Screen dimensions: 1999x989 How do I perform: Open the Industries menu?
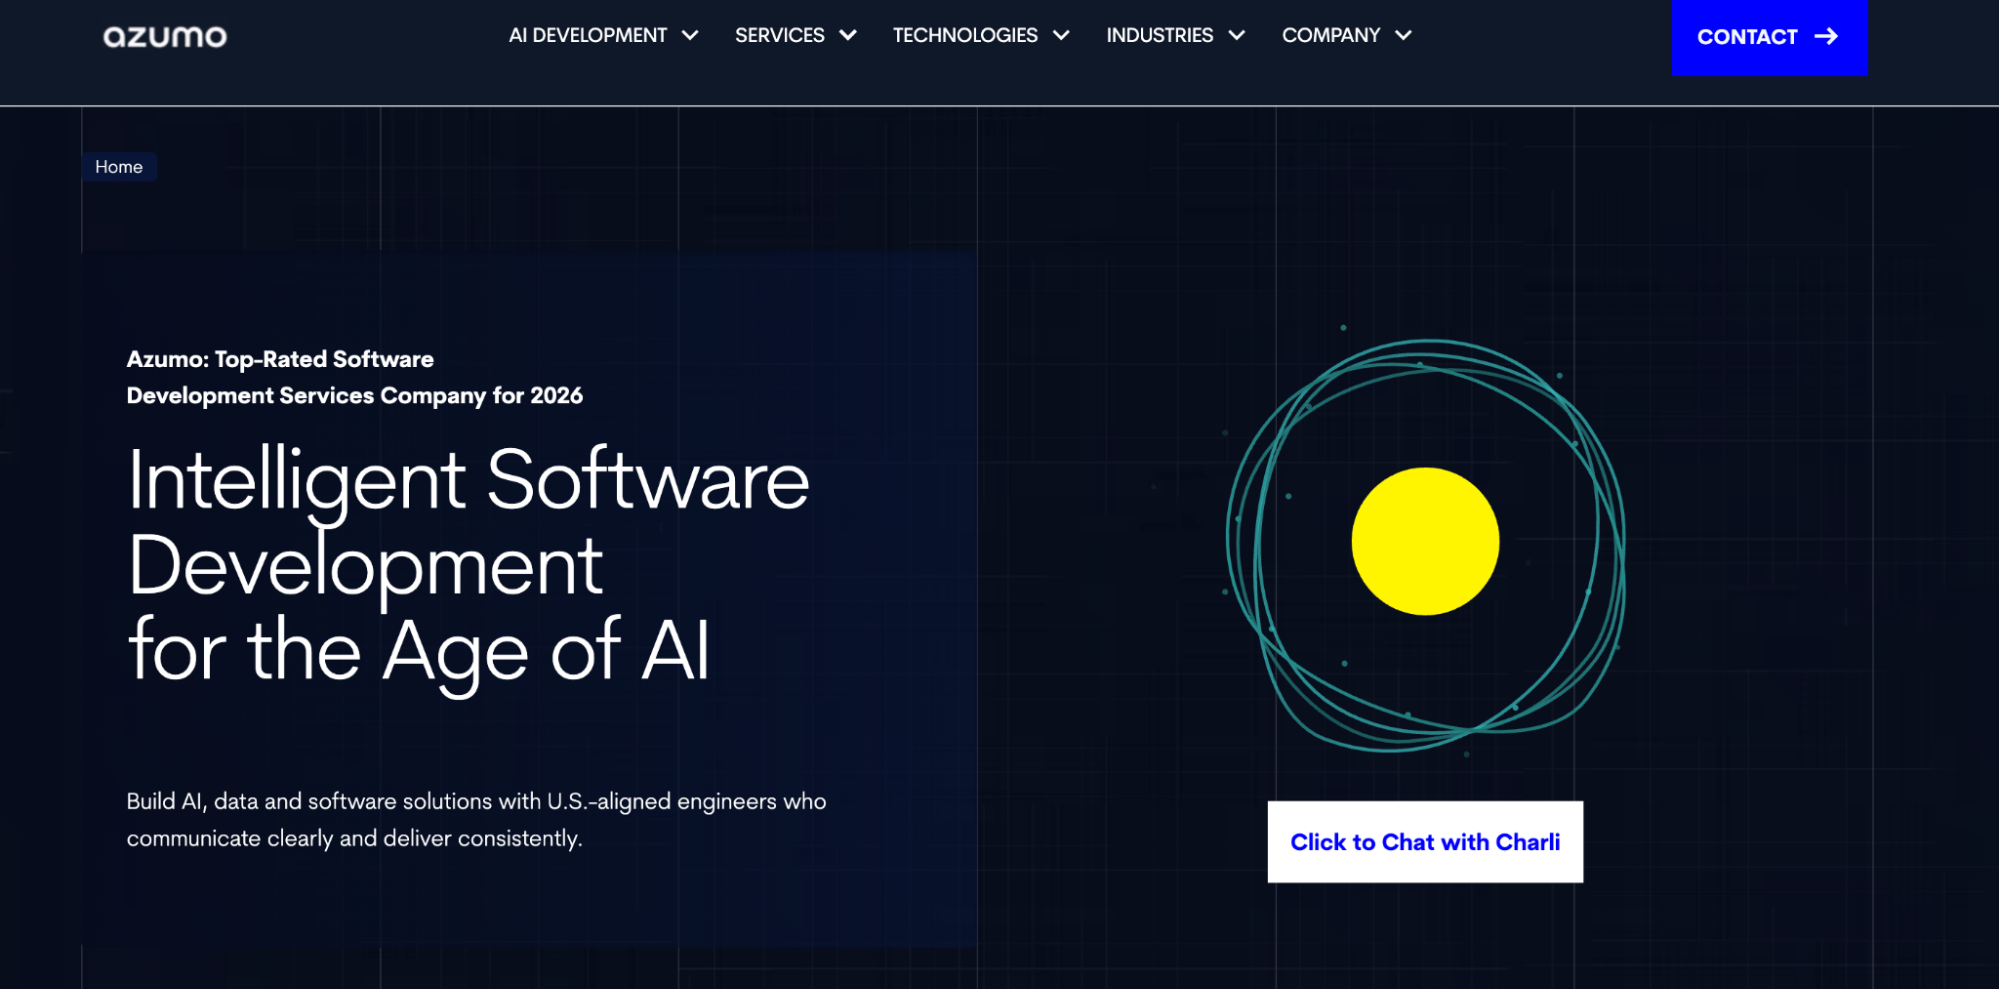1176,35
